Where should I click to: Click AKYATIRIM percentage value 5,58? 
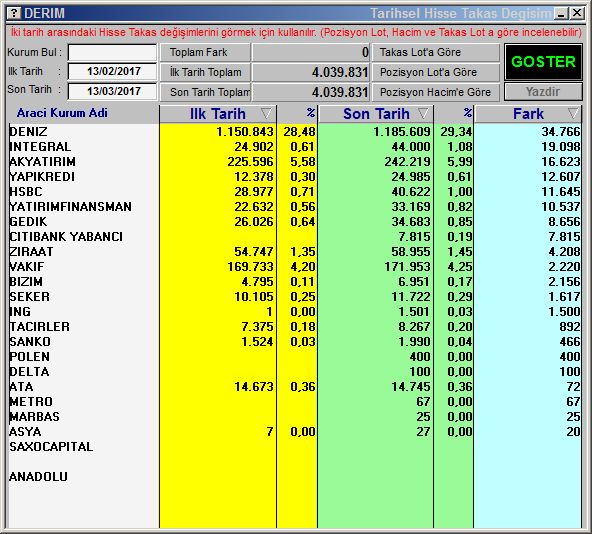pos(303,162)
